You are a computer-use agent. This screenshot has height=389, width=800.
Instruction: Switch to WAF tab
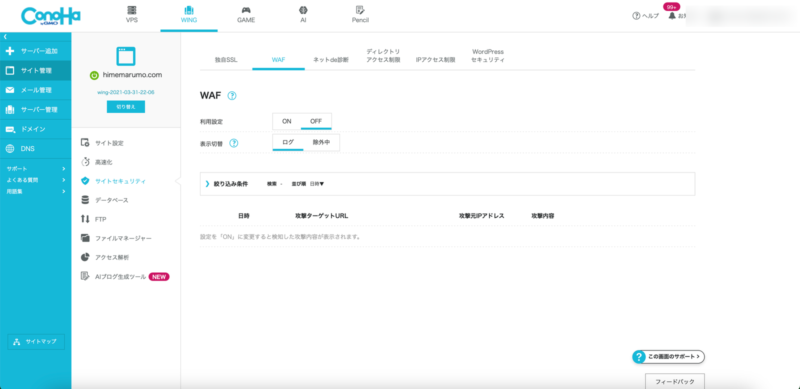(278, 60)
